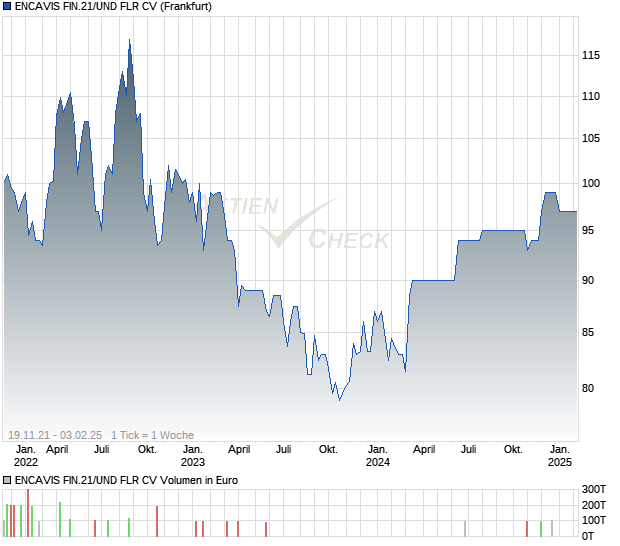Click the 'Jan. 2023' time axis label
Screen dimensions: 620x546
[x=193, y=455]
